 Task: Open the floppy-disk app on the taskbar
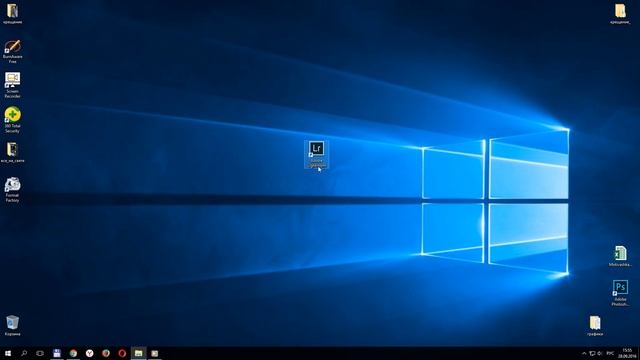click(x=57, y=353)
